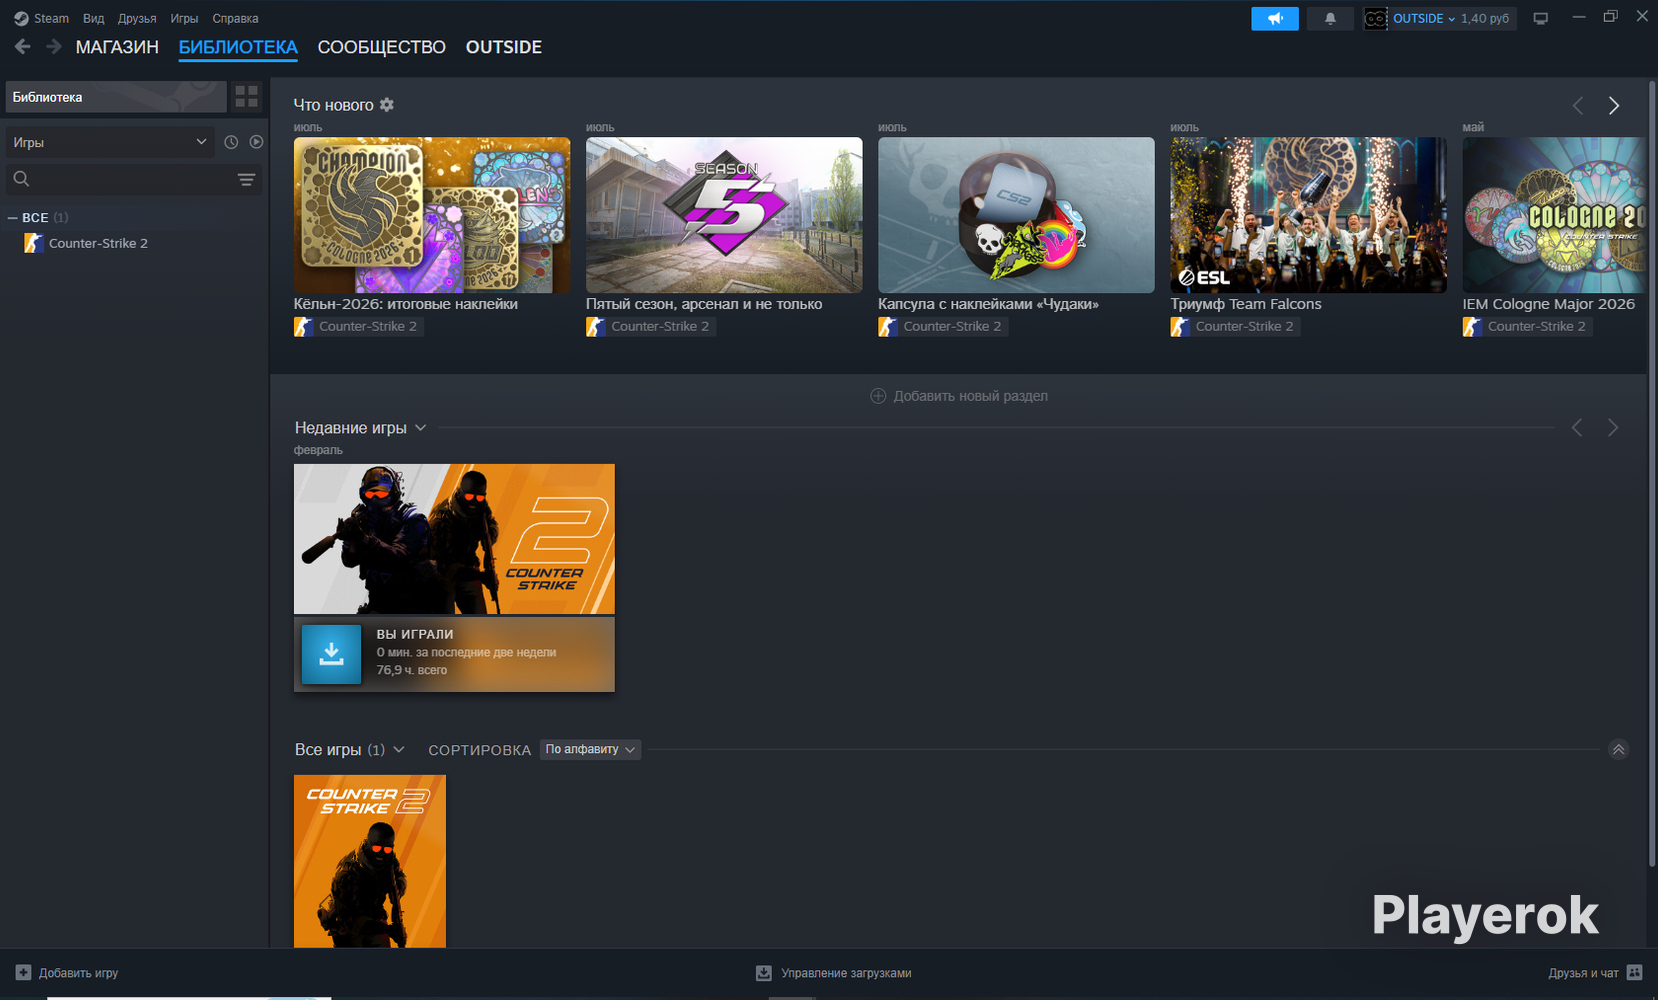1658x1000 pixels.
Task: Click the back navigation arrow
Action: pyautogui.click(x=22, y=47)
